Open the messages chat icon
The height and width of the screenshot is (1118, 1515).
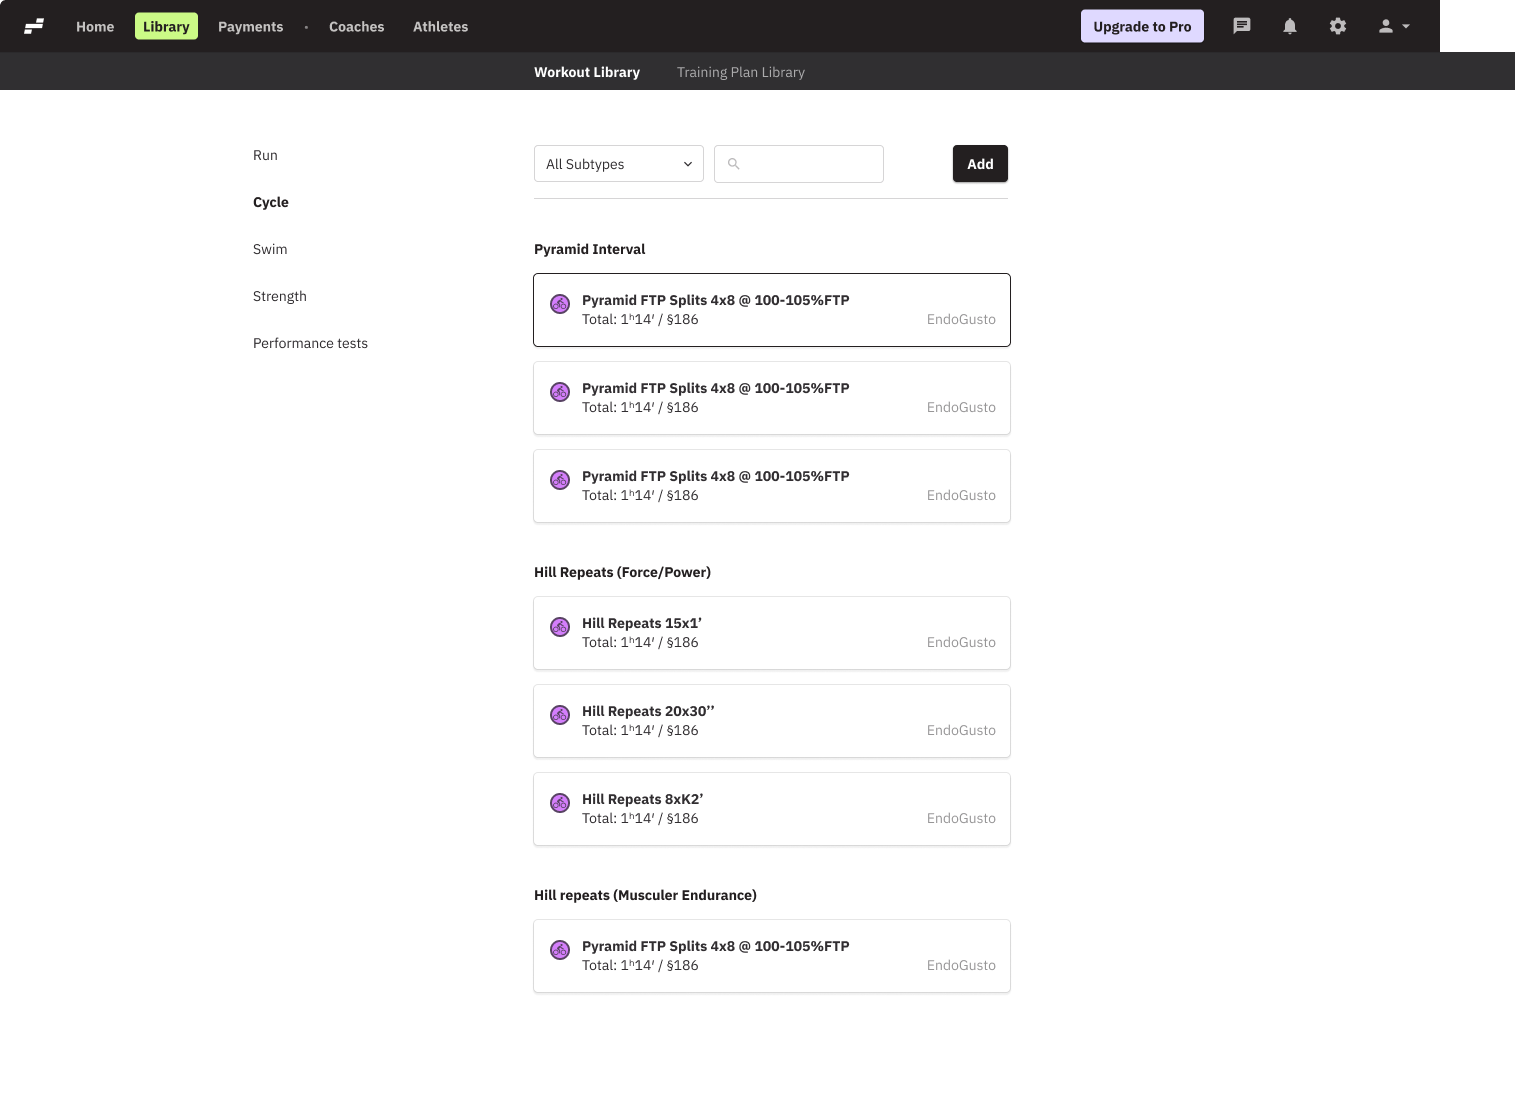point(1242,26)
